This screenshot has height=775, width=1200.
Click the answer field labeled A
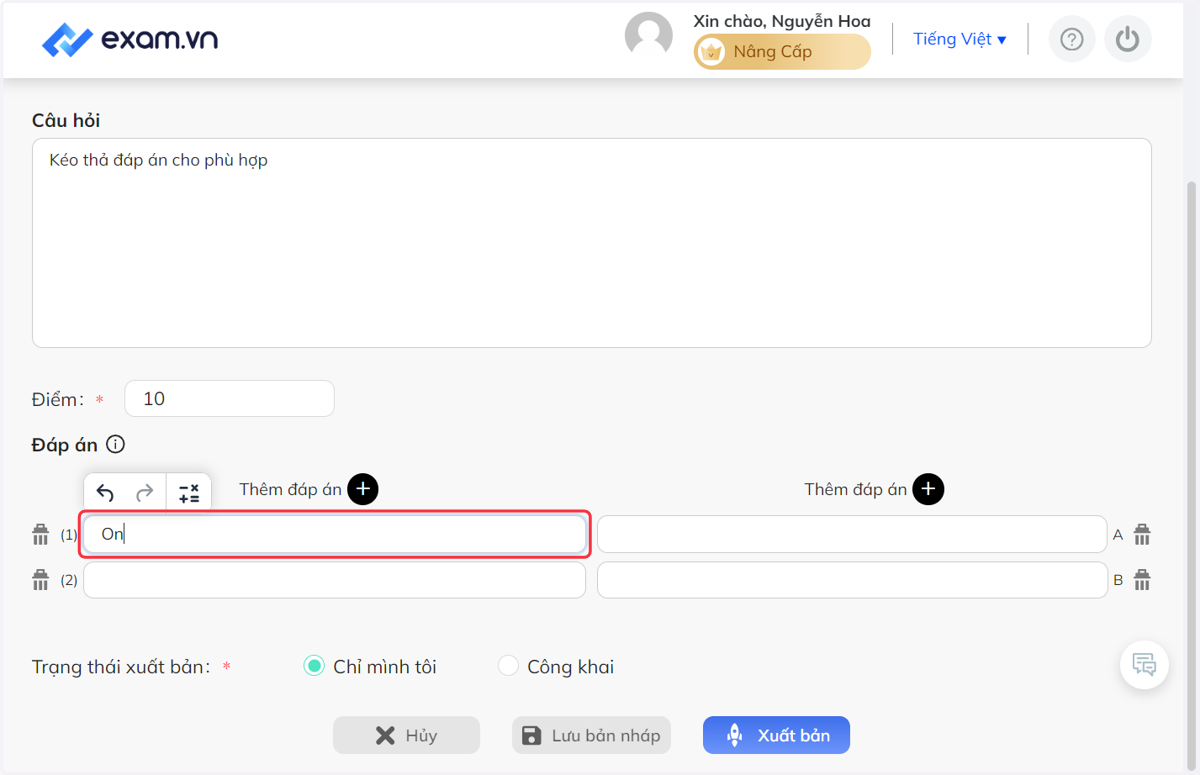(852, 534)
